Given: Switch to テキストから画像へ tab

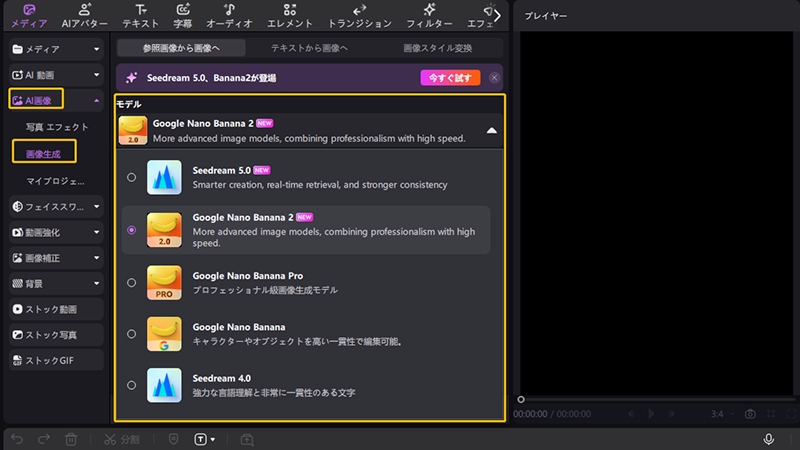Looking at the screenshot, I should (309, 48).
